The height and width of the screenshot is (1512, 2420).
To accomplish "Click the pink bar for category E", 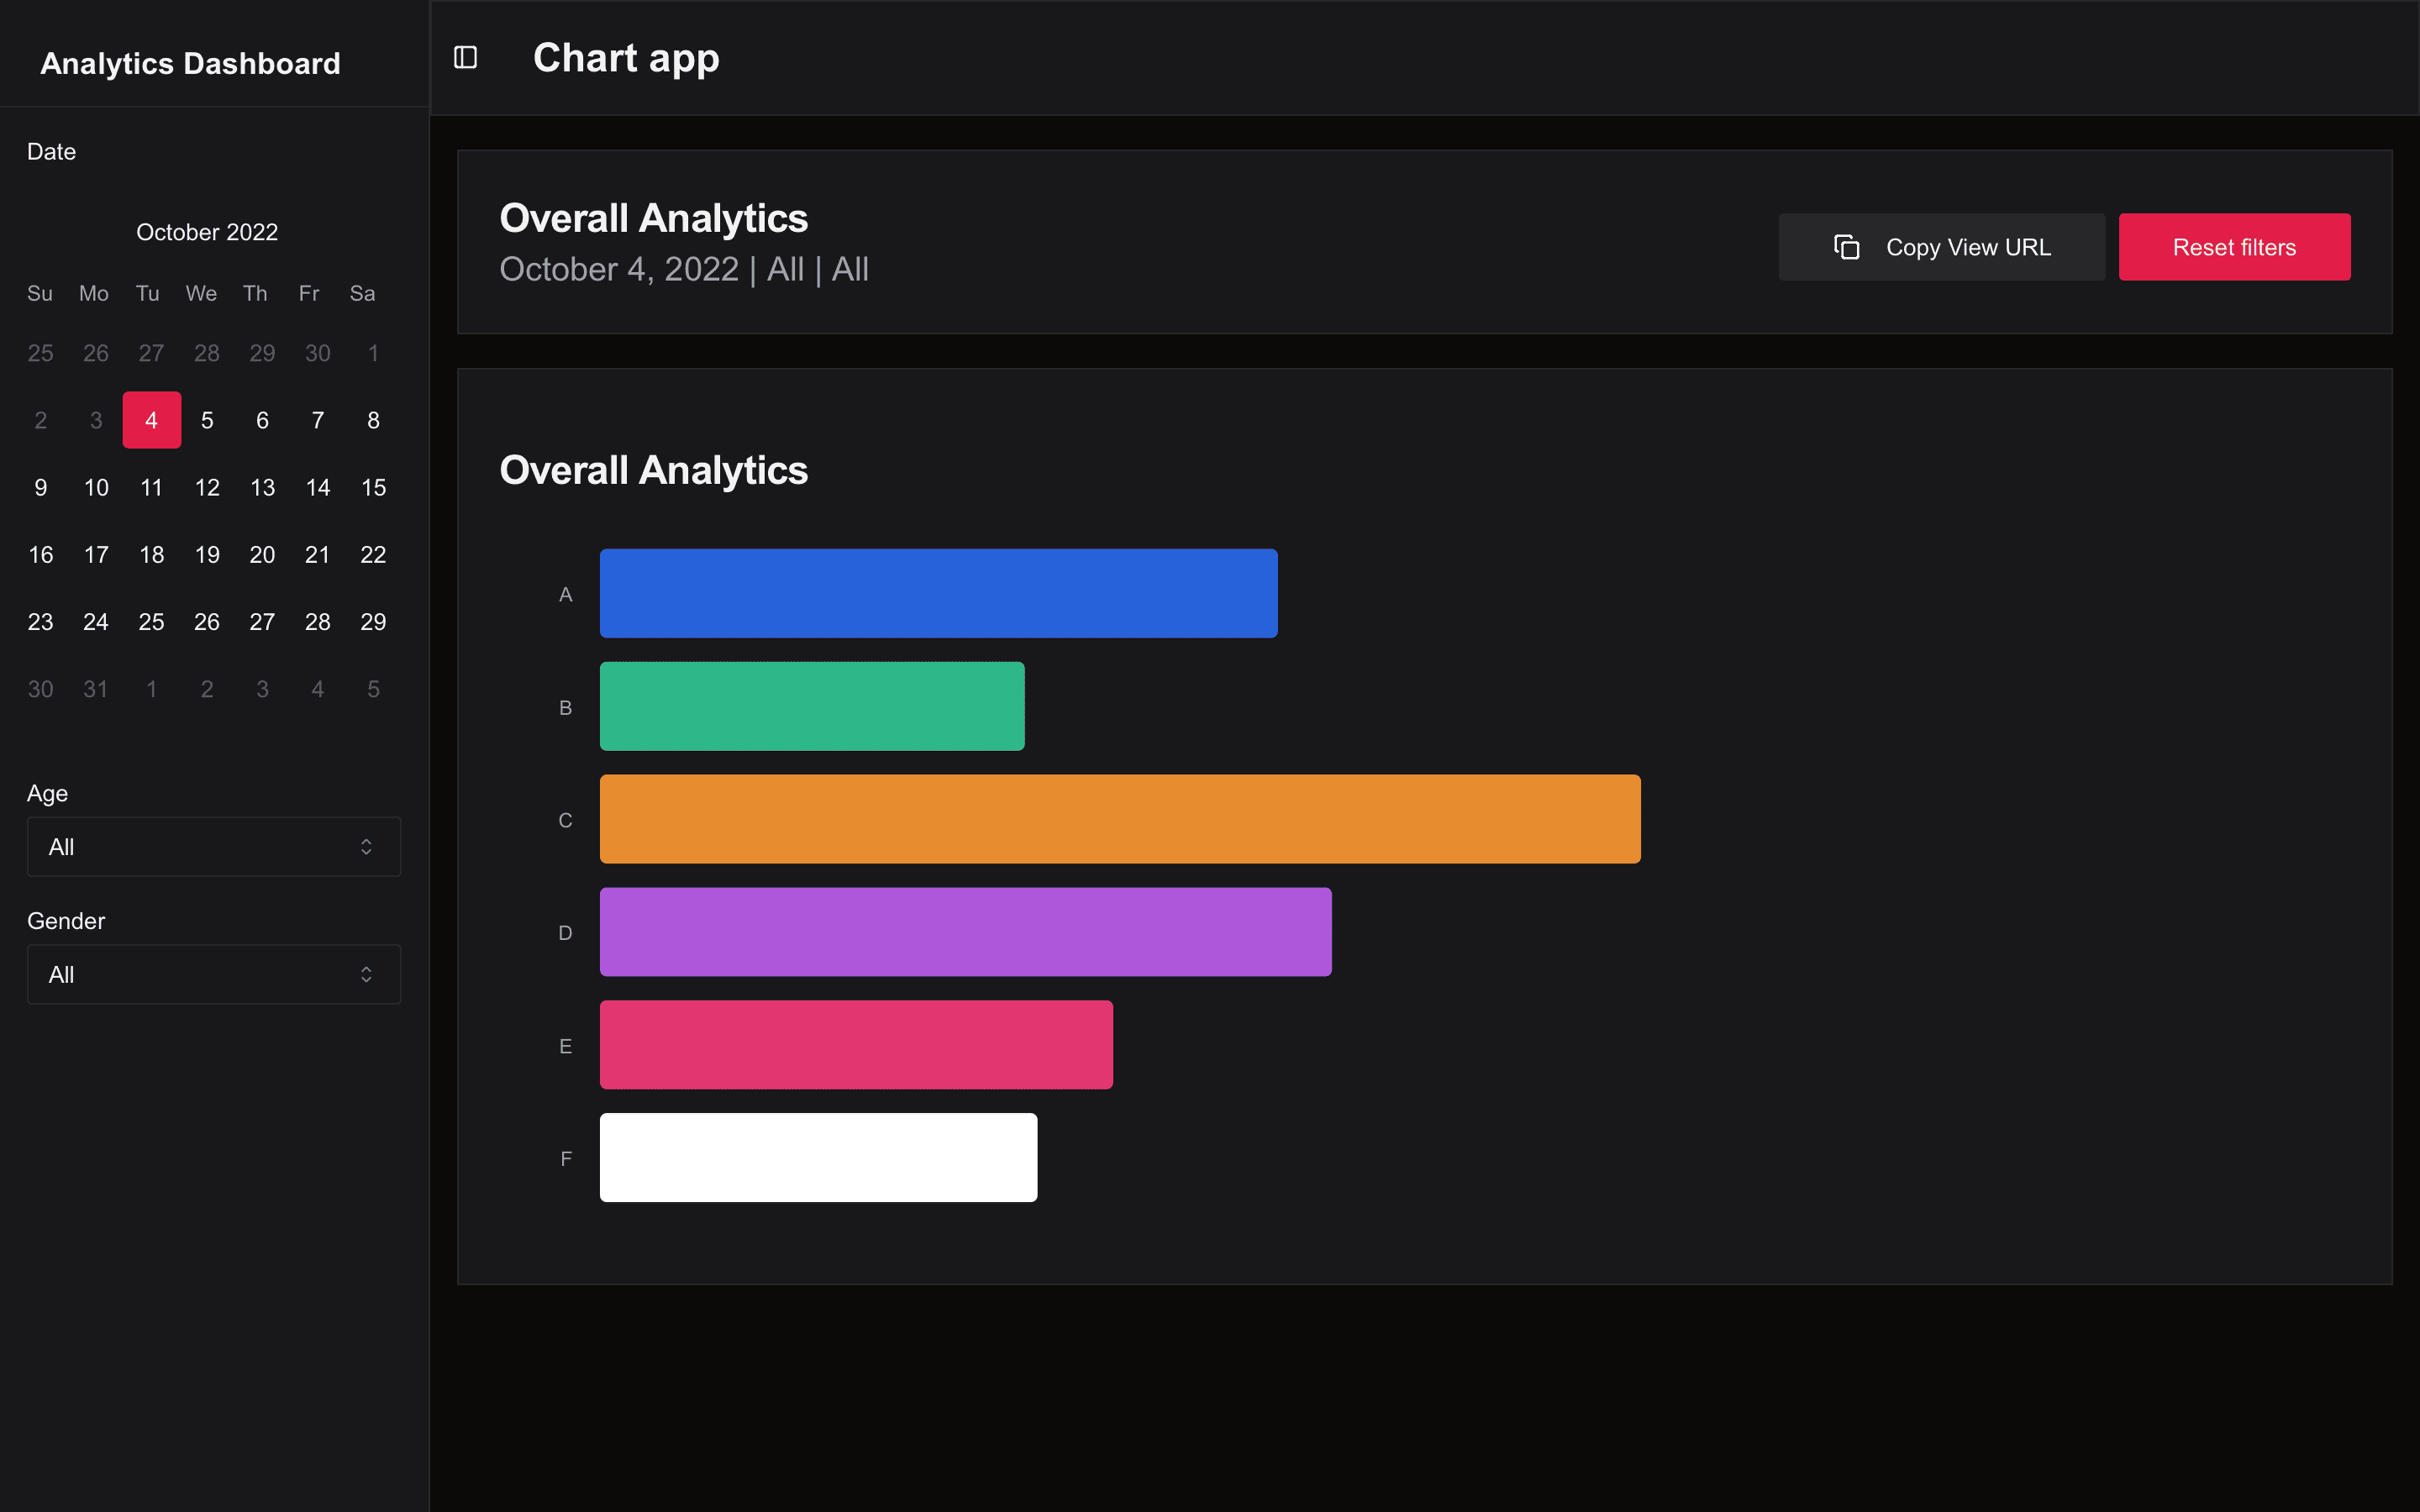I will pos(856,1045).
